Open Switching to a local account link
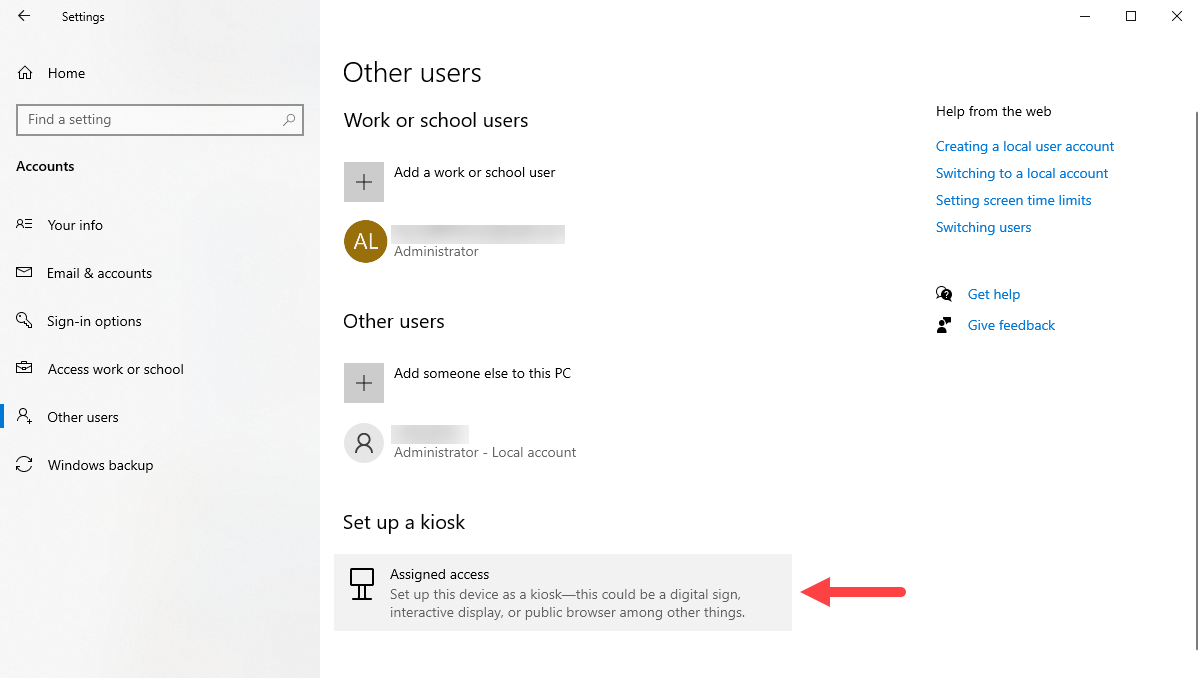The image size is (1200, 678). [1022, 173]
